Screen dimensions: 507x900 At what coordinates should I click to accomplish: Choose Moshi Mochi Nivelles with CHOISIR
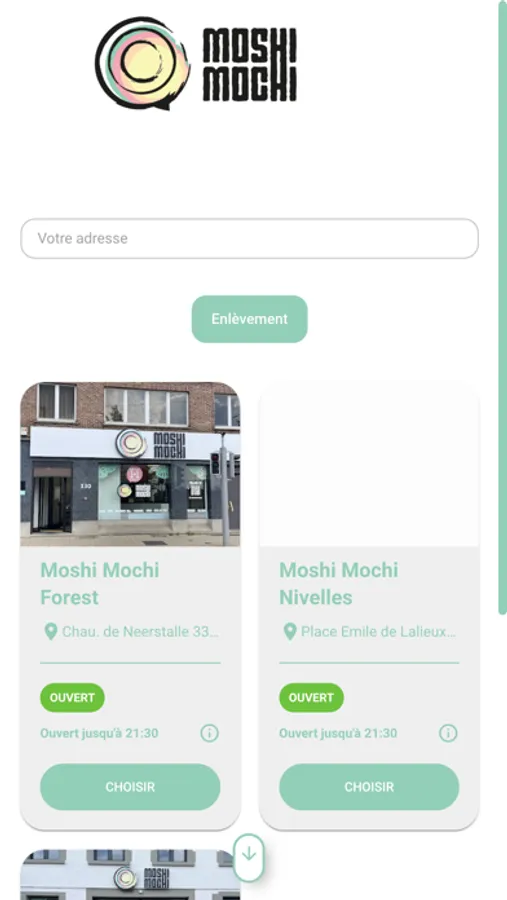[369, 787]
